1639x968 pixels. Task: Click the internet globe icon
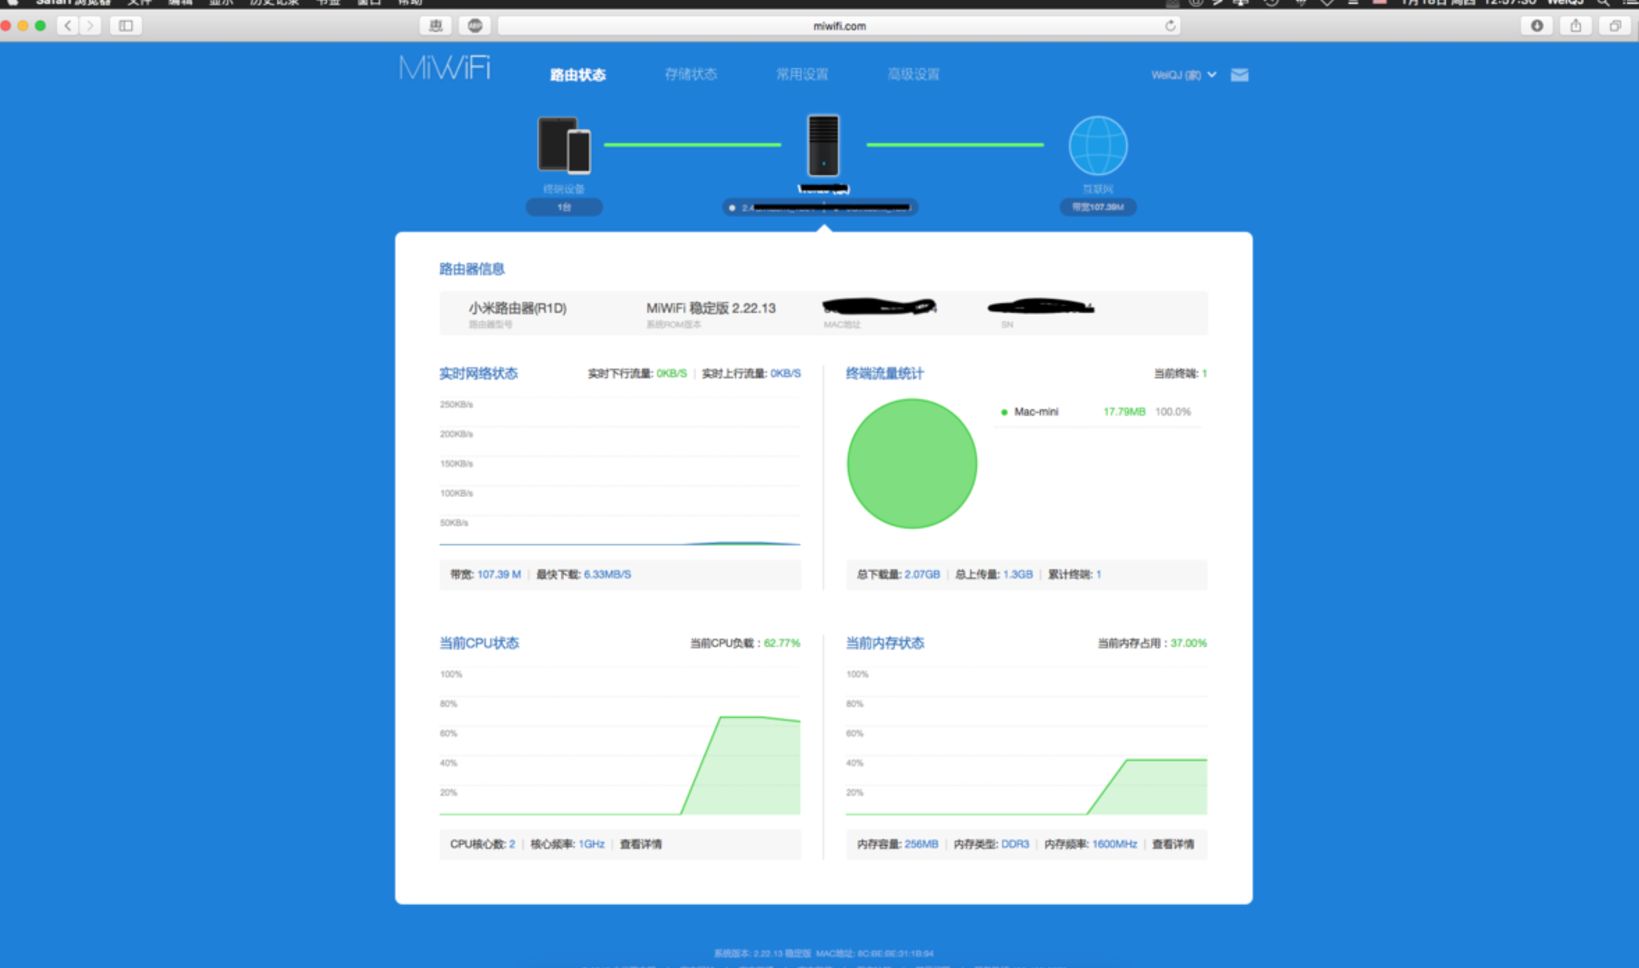[x=1098, y=146]
